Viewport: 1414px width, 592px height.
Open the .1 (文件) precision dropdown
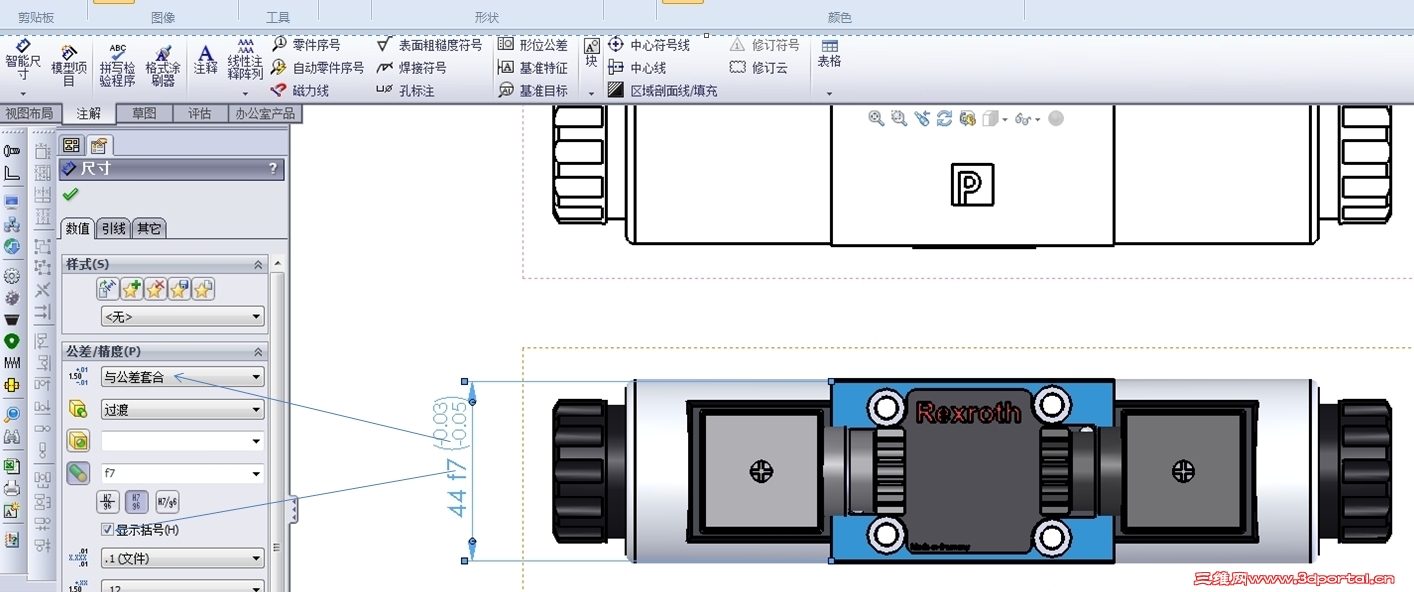[x=182, y=558]
